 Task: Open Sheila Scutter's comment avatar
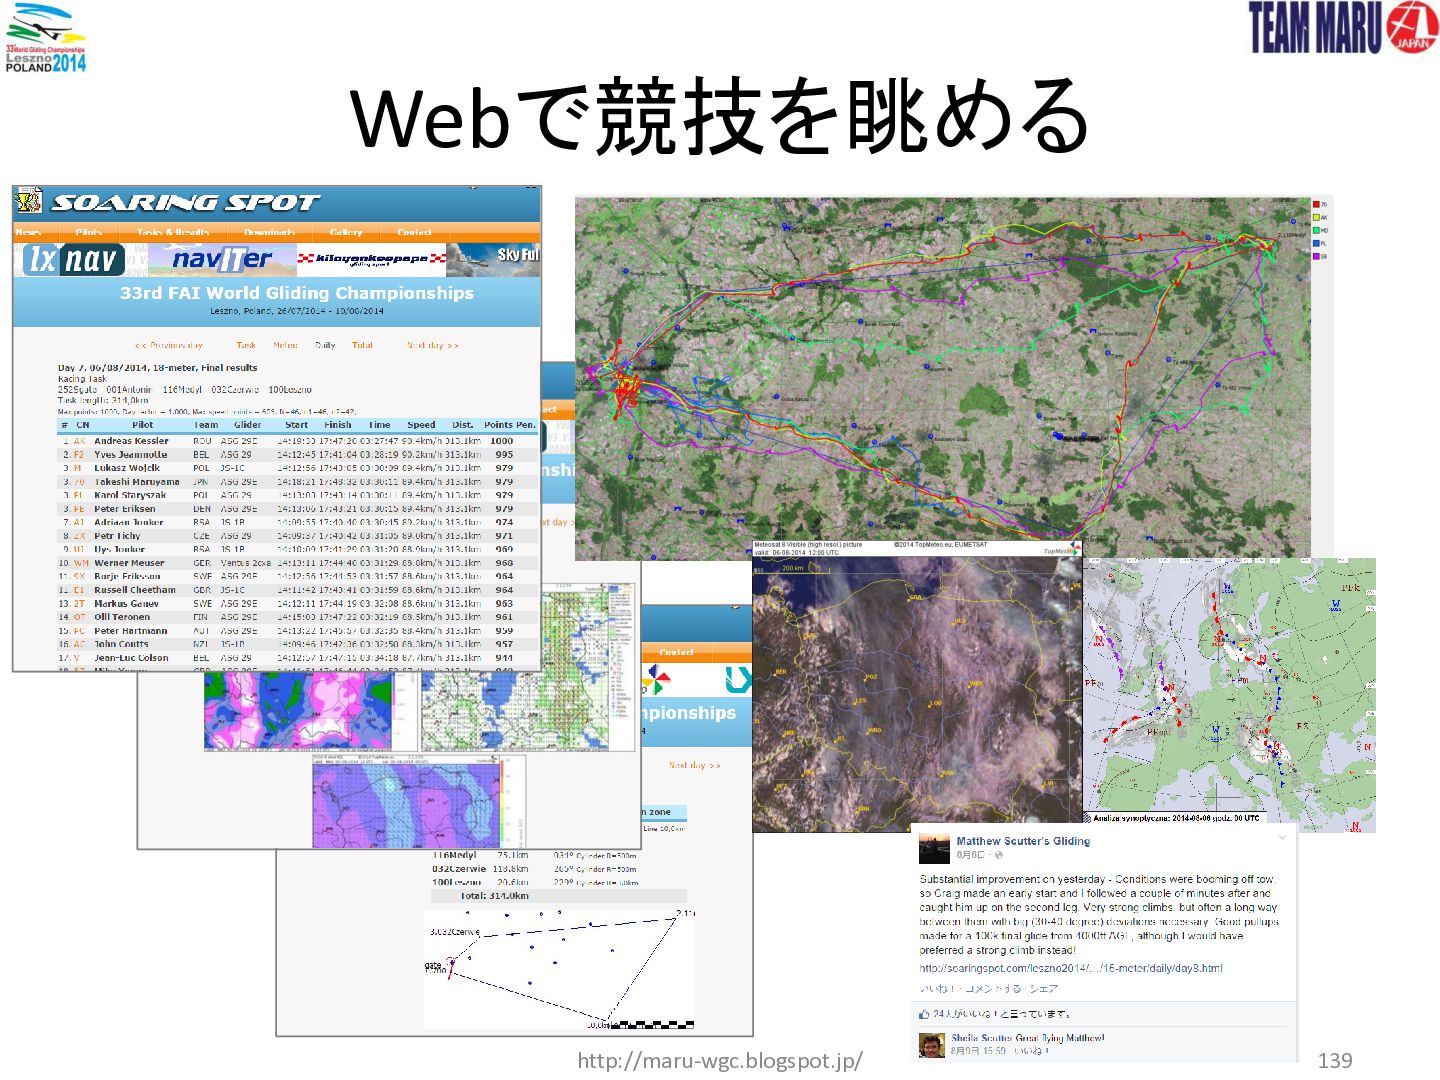(932, 1045)
